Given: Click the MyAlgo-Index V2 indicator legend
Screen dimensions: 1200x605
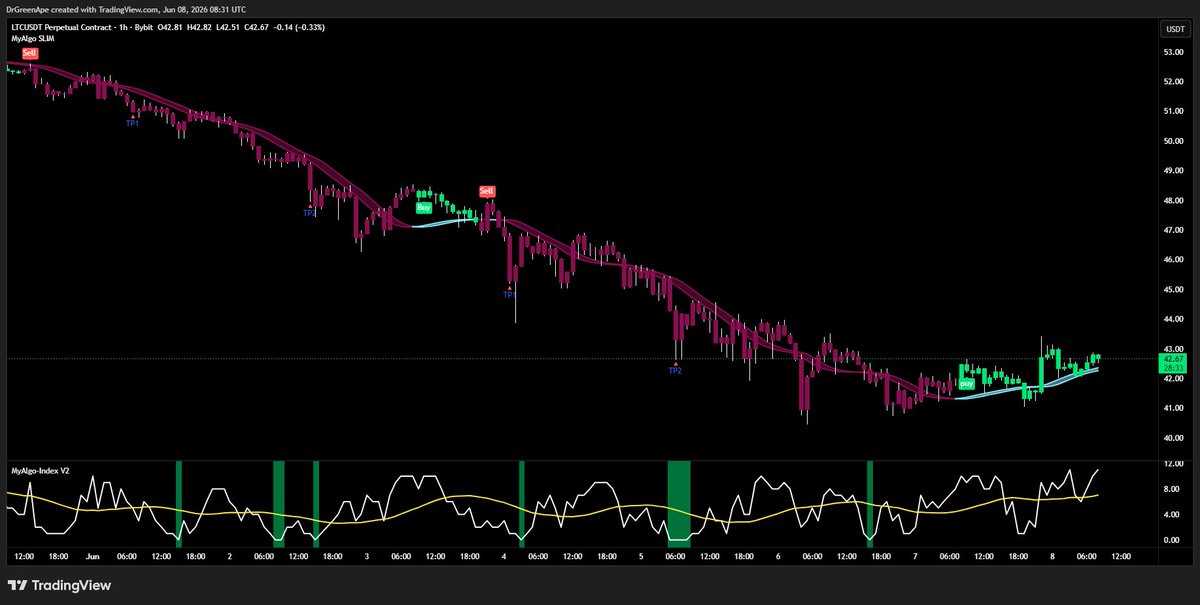Looking at the screenshot, I should (40, 469).
